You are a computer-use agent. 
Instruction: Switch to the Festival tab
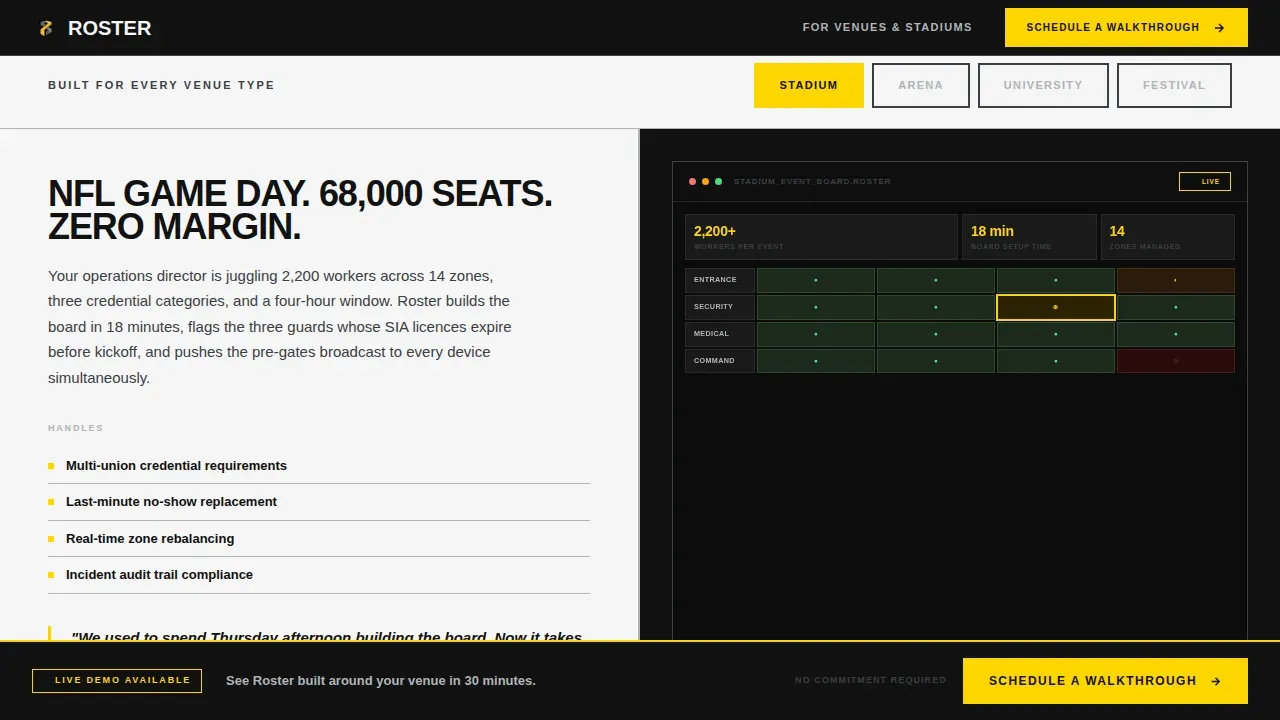click(x=1174, y=85)
